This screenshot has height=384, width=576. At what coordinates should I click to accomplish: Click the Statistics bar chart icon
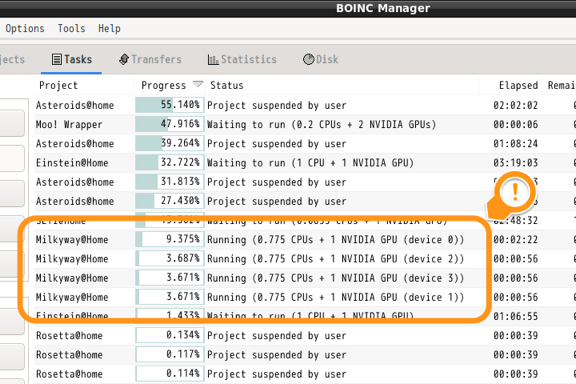coord(213,60)
